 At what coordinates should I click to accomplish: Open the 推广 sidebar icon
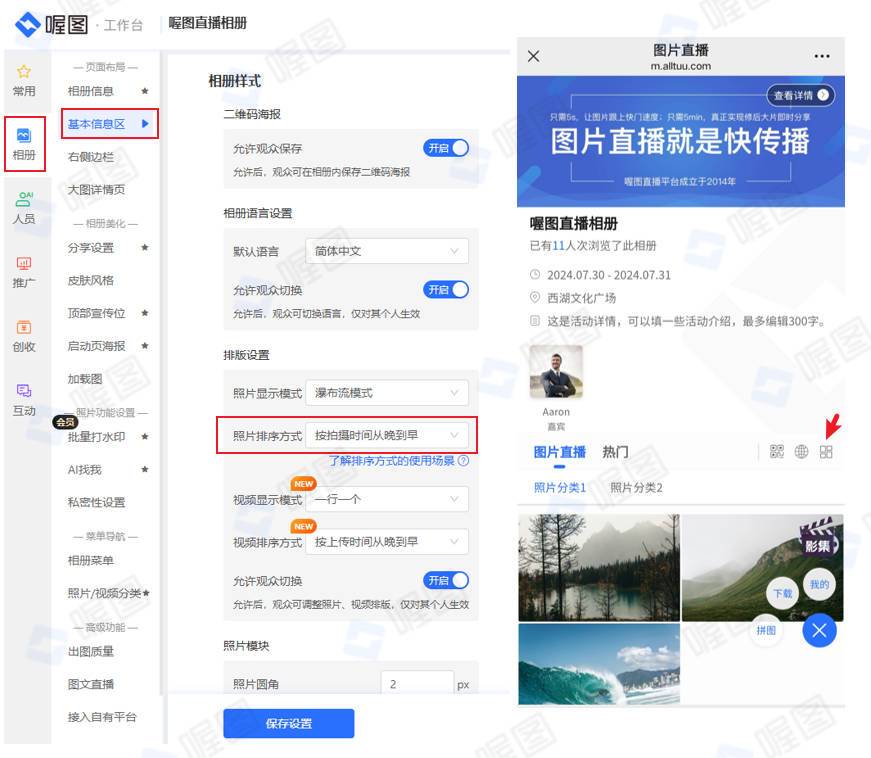(x=24, y=263)
